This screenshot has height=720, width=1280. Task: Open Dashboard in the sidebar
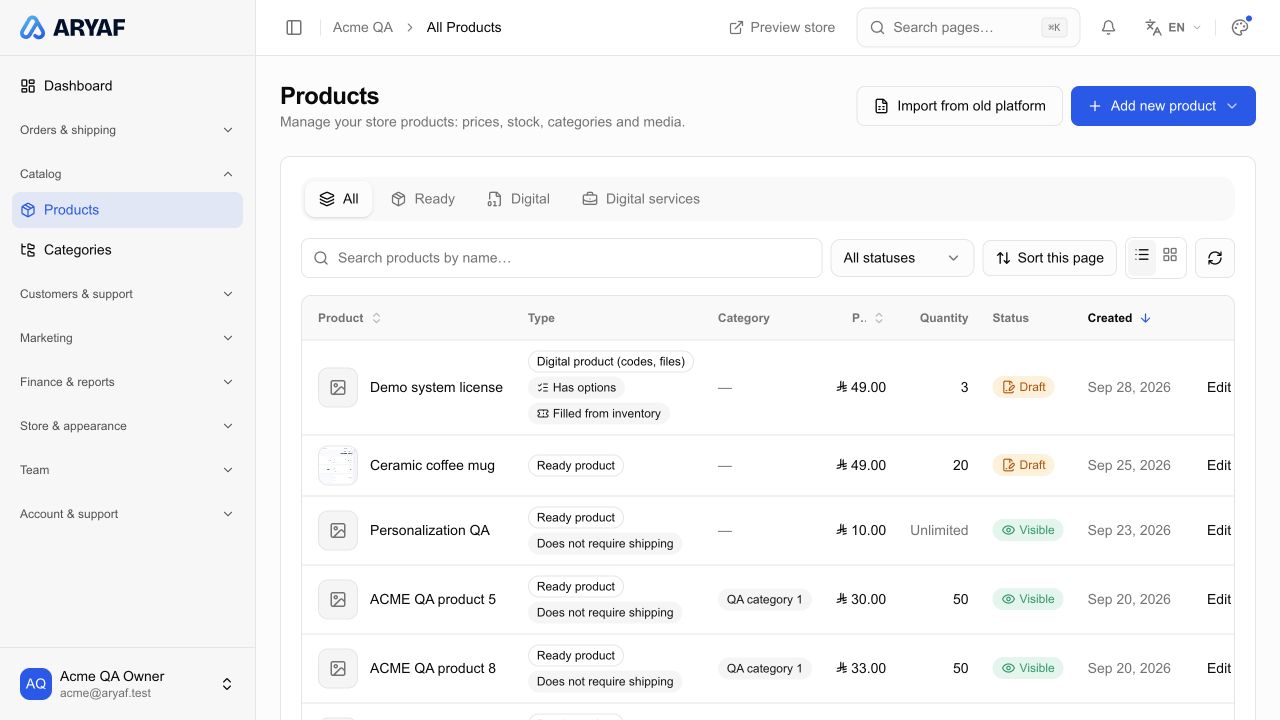127,86
